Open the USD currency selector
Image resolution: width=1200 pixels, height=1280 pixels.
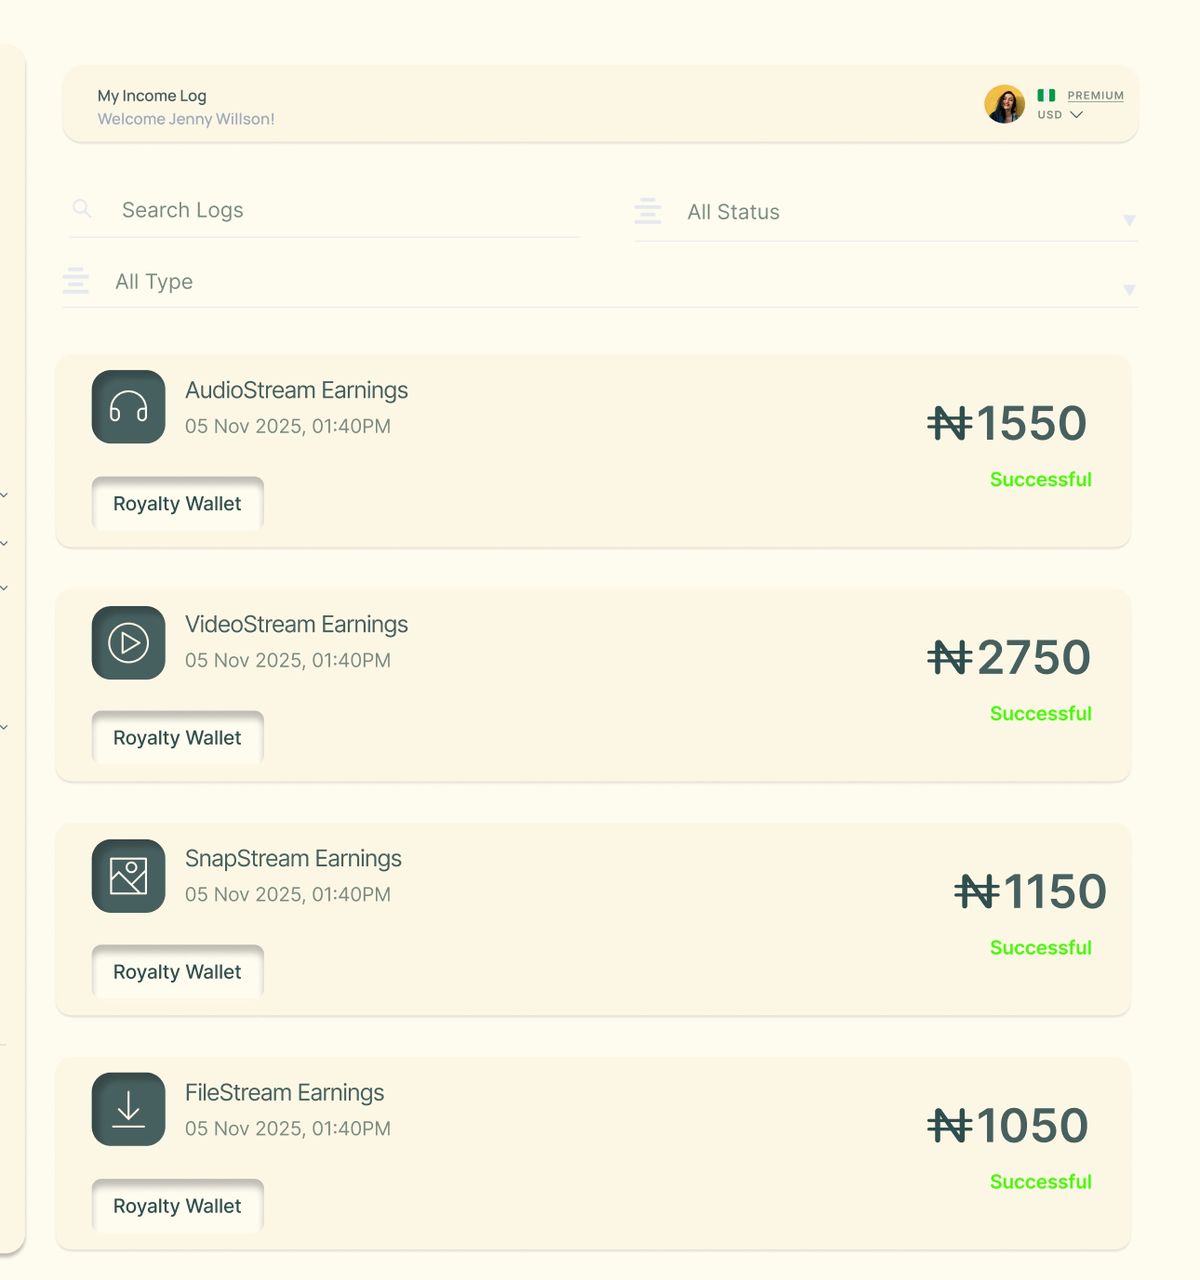(1060, 115)
